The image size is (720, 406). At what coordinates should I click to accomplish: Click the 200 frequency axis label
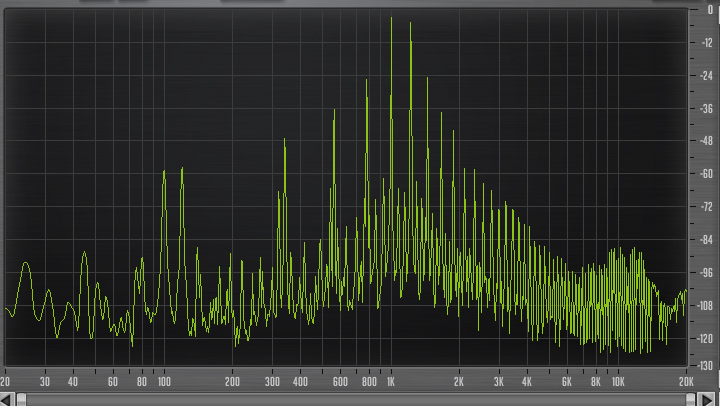point(232,382)
